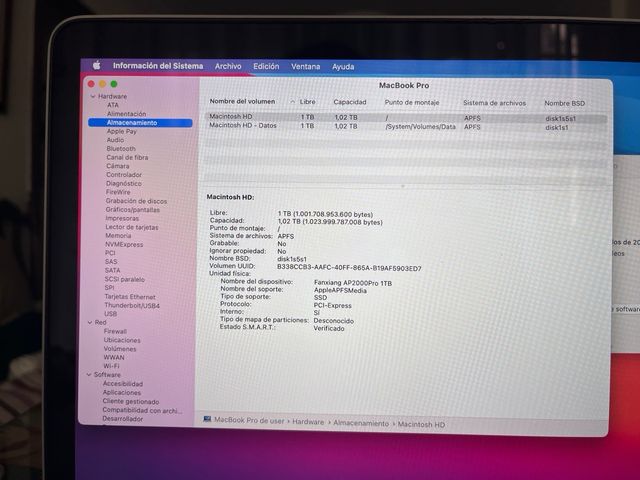Select Aplicaciones under Software

122,393
